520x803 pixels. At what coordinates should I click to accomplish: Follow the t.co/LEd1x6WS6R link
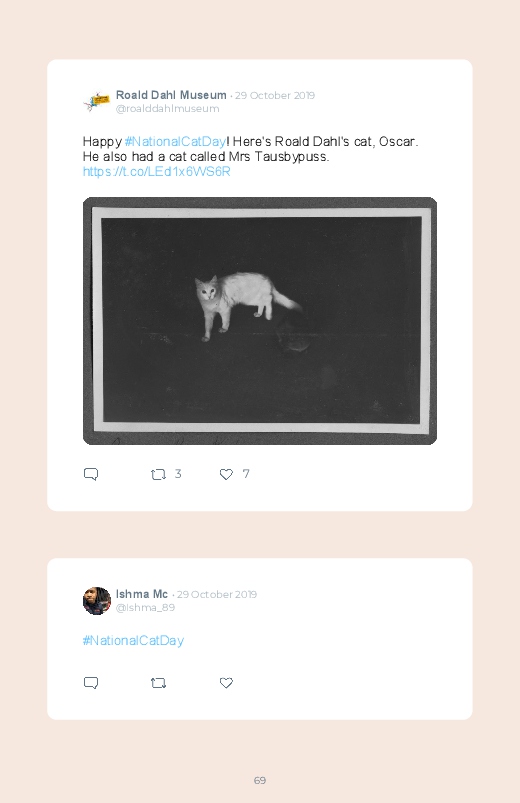[156, 172]
